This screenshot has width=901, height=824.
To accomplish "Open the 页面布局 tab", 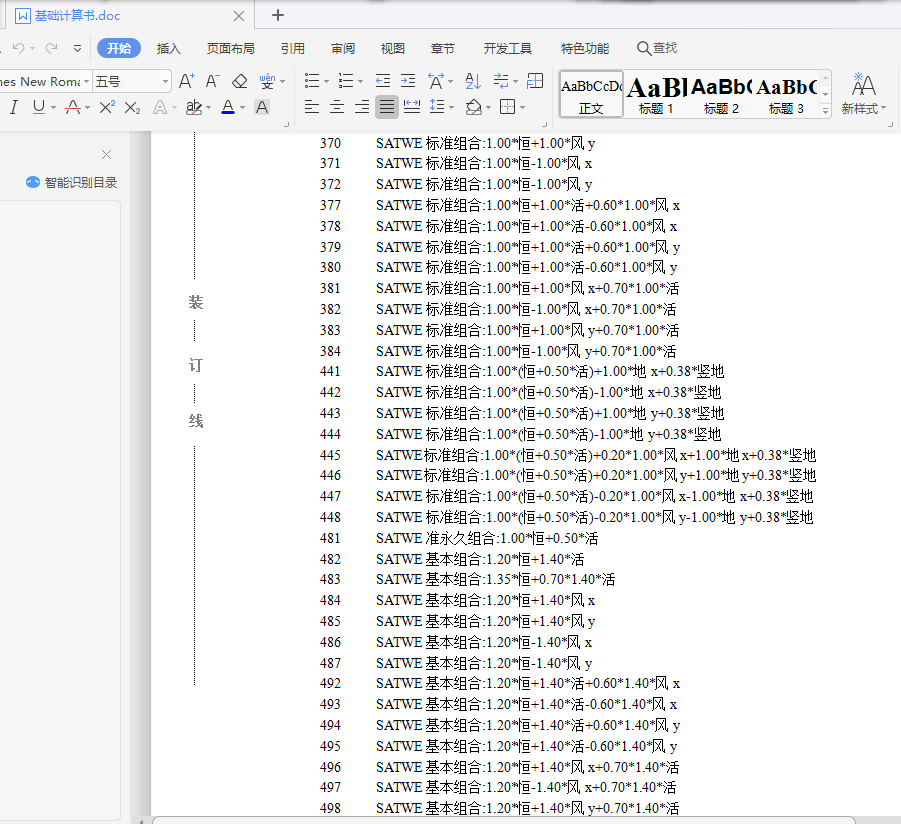I will coord(230,49).
